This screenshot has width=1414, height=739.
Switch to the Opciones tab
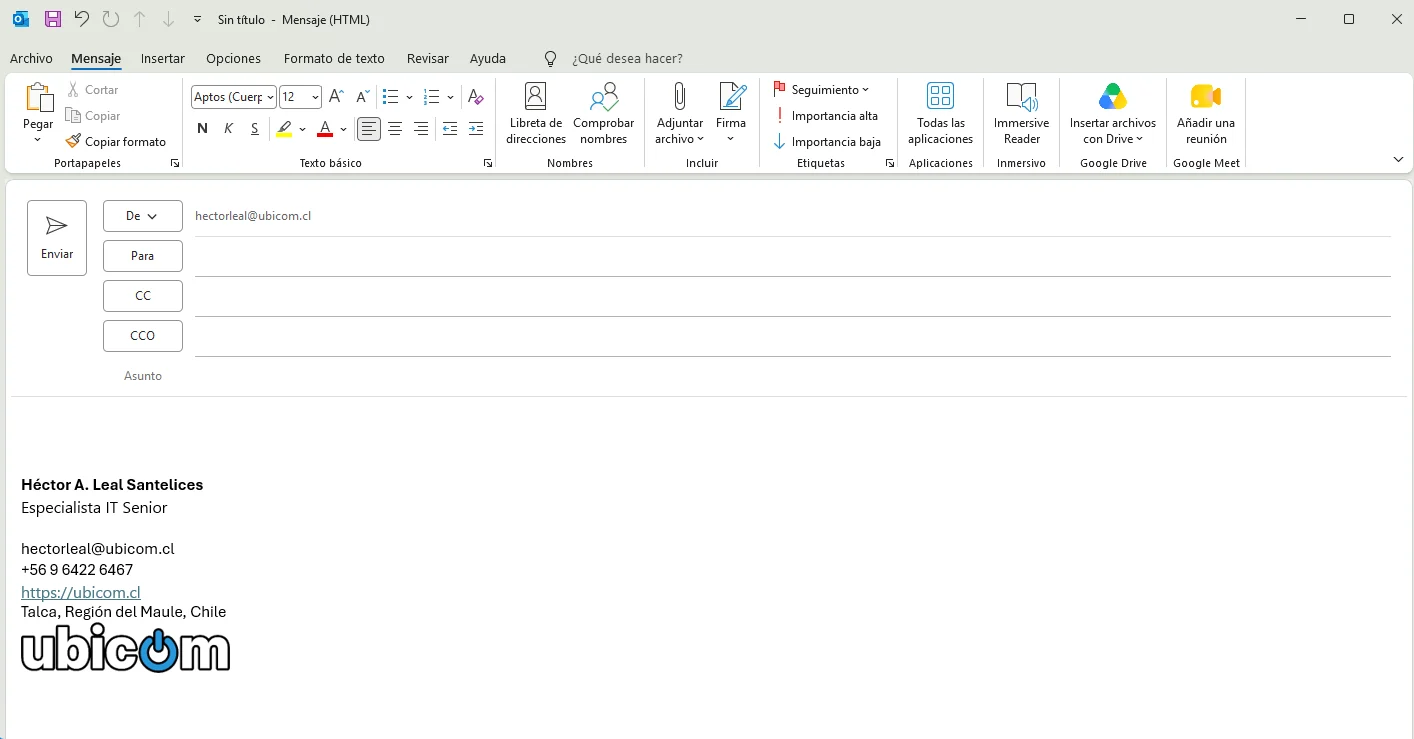(x=233, y=59)
